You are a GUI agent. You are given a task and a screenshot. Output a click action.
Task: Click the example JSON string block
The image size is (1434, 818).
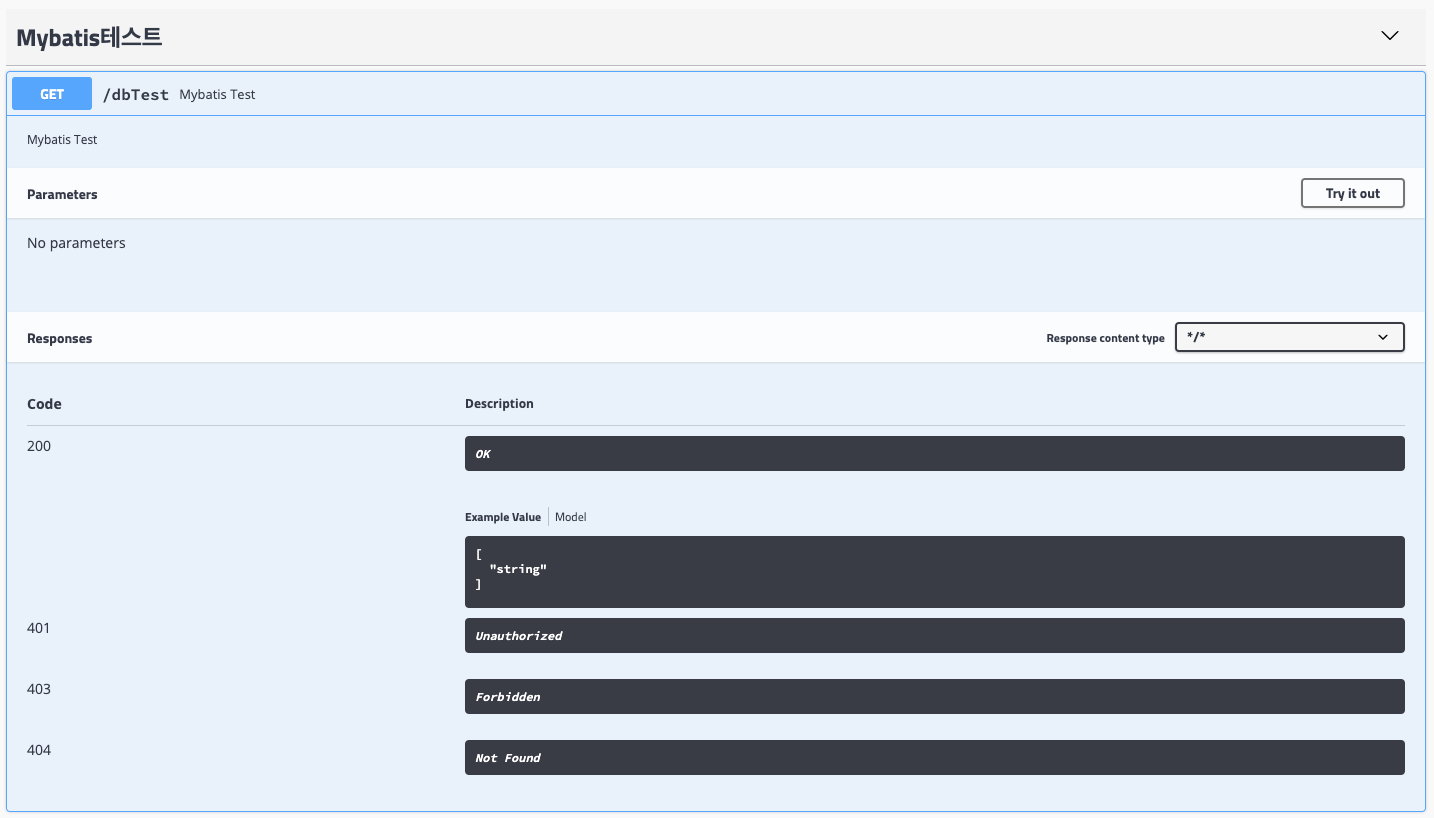934,572
